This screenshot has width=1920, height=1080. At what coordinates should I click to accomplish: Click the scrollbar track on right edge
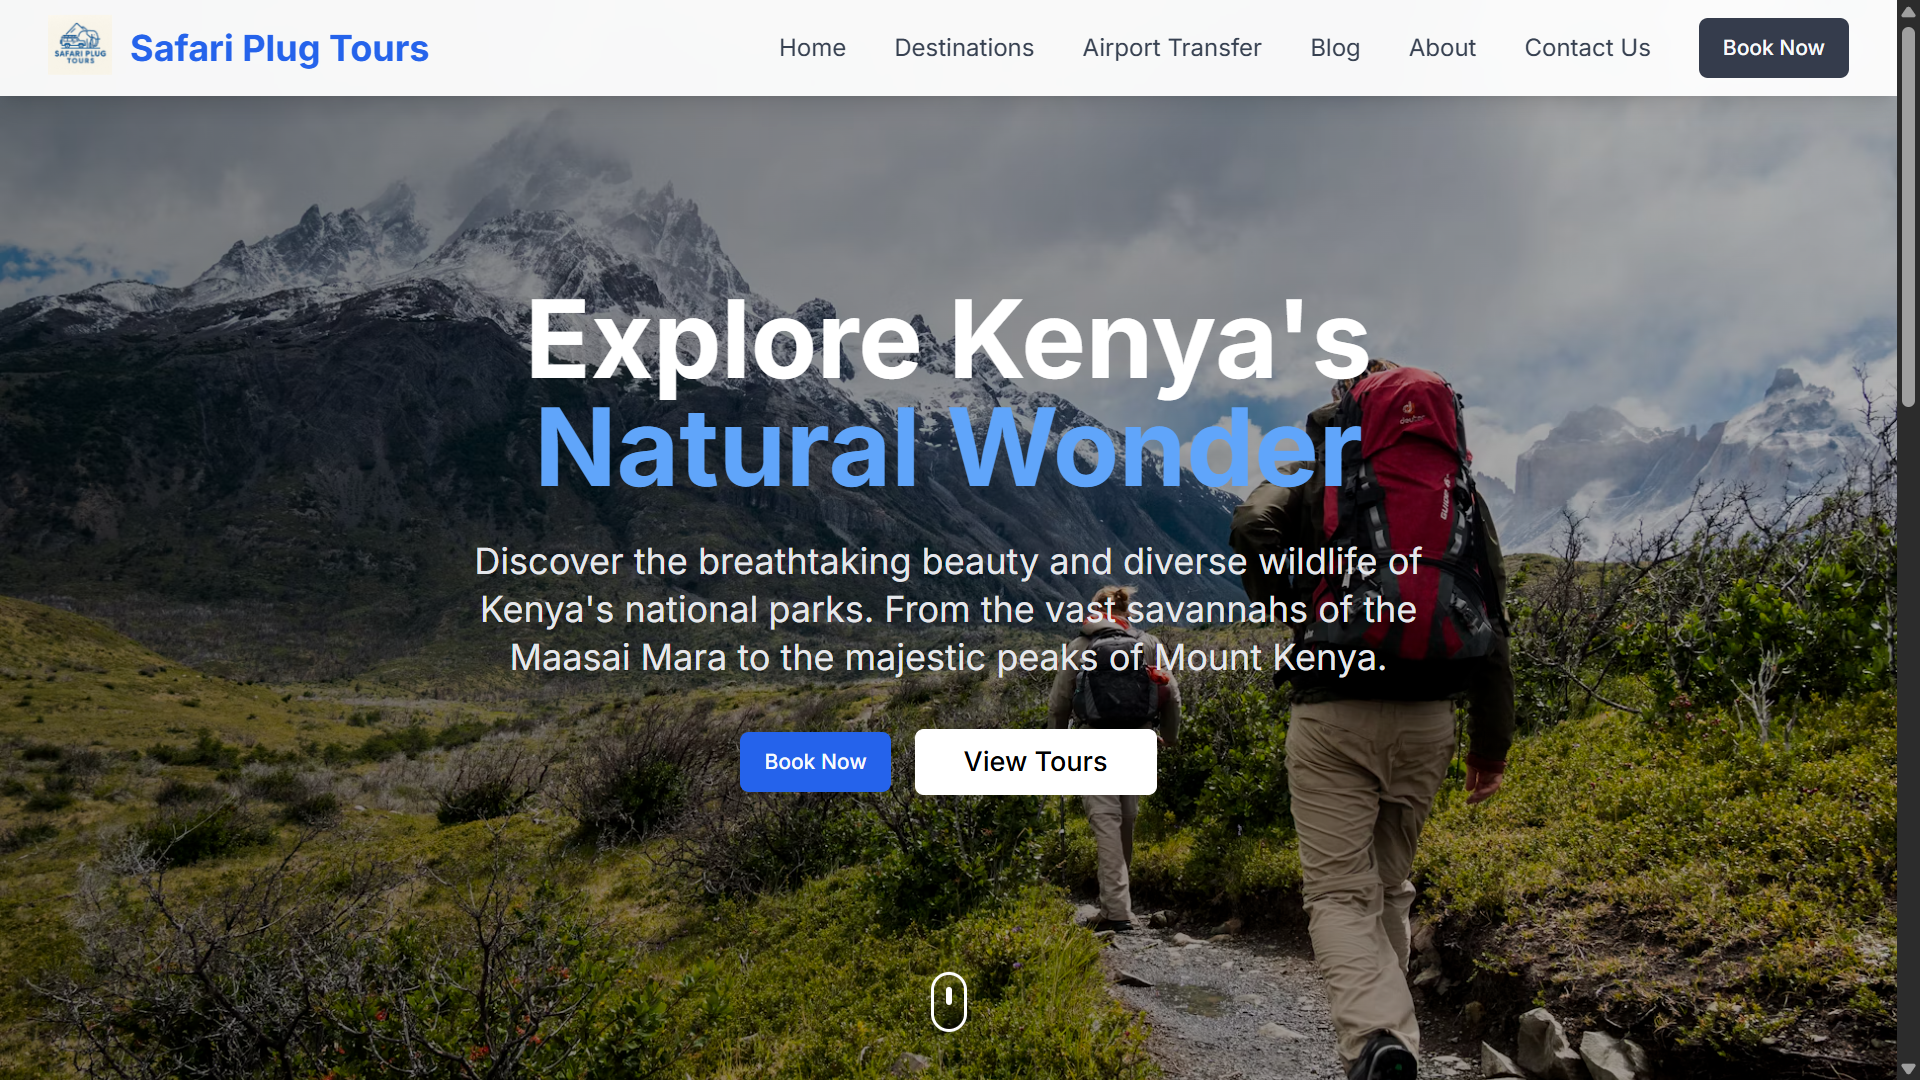tap(1908, 600)
